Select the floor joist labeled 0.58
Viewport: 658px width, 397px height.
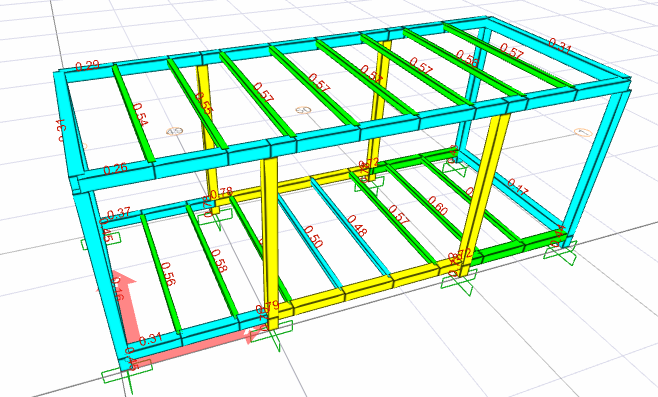click(212, 259)
